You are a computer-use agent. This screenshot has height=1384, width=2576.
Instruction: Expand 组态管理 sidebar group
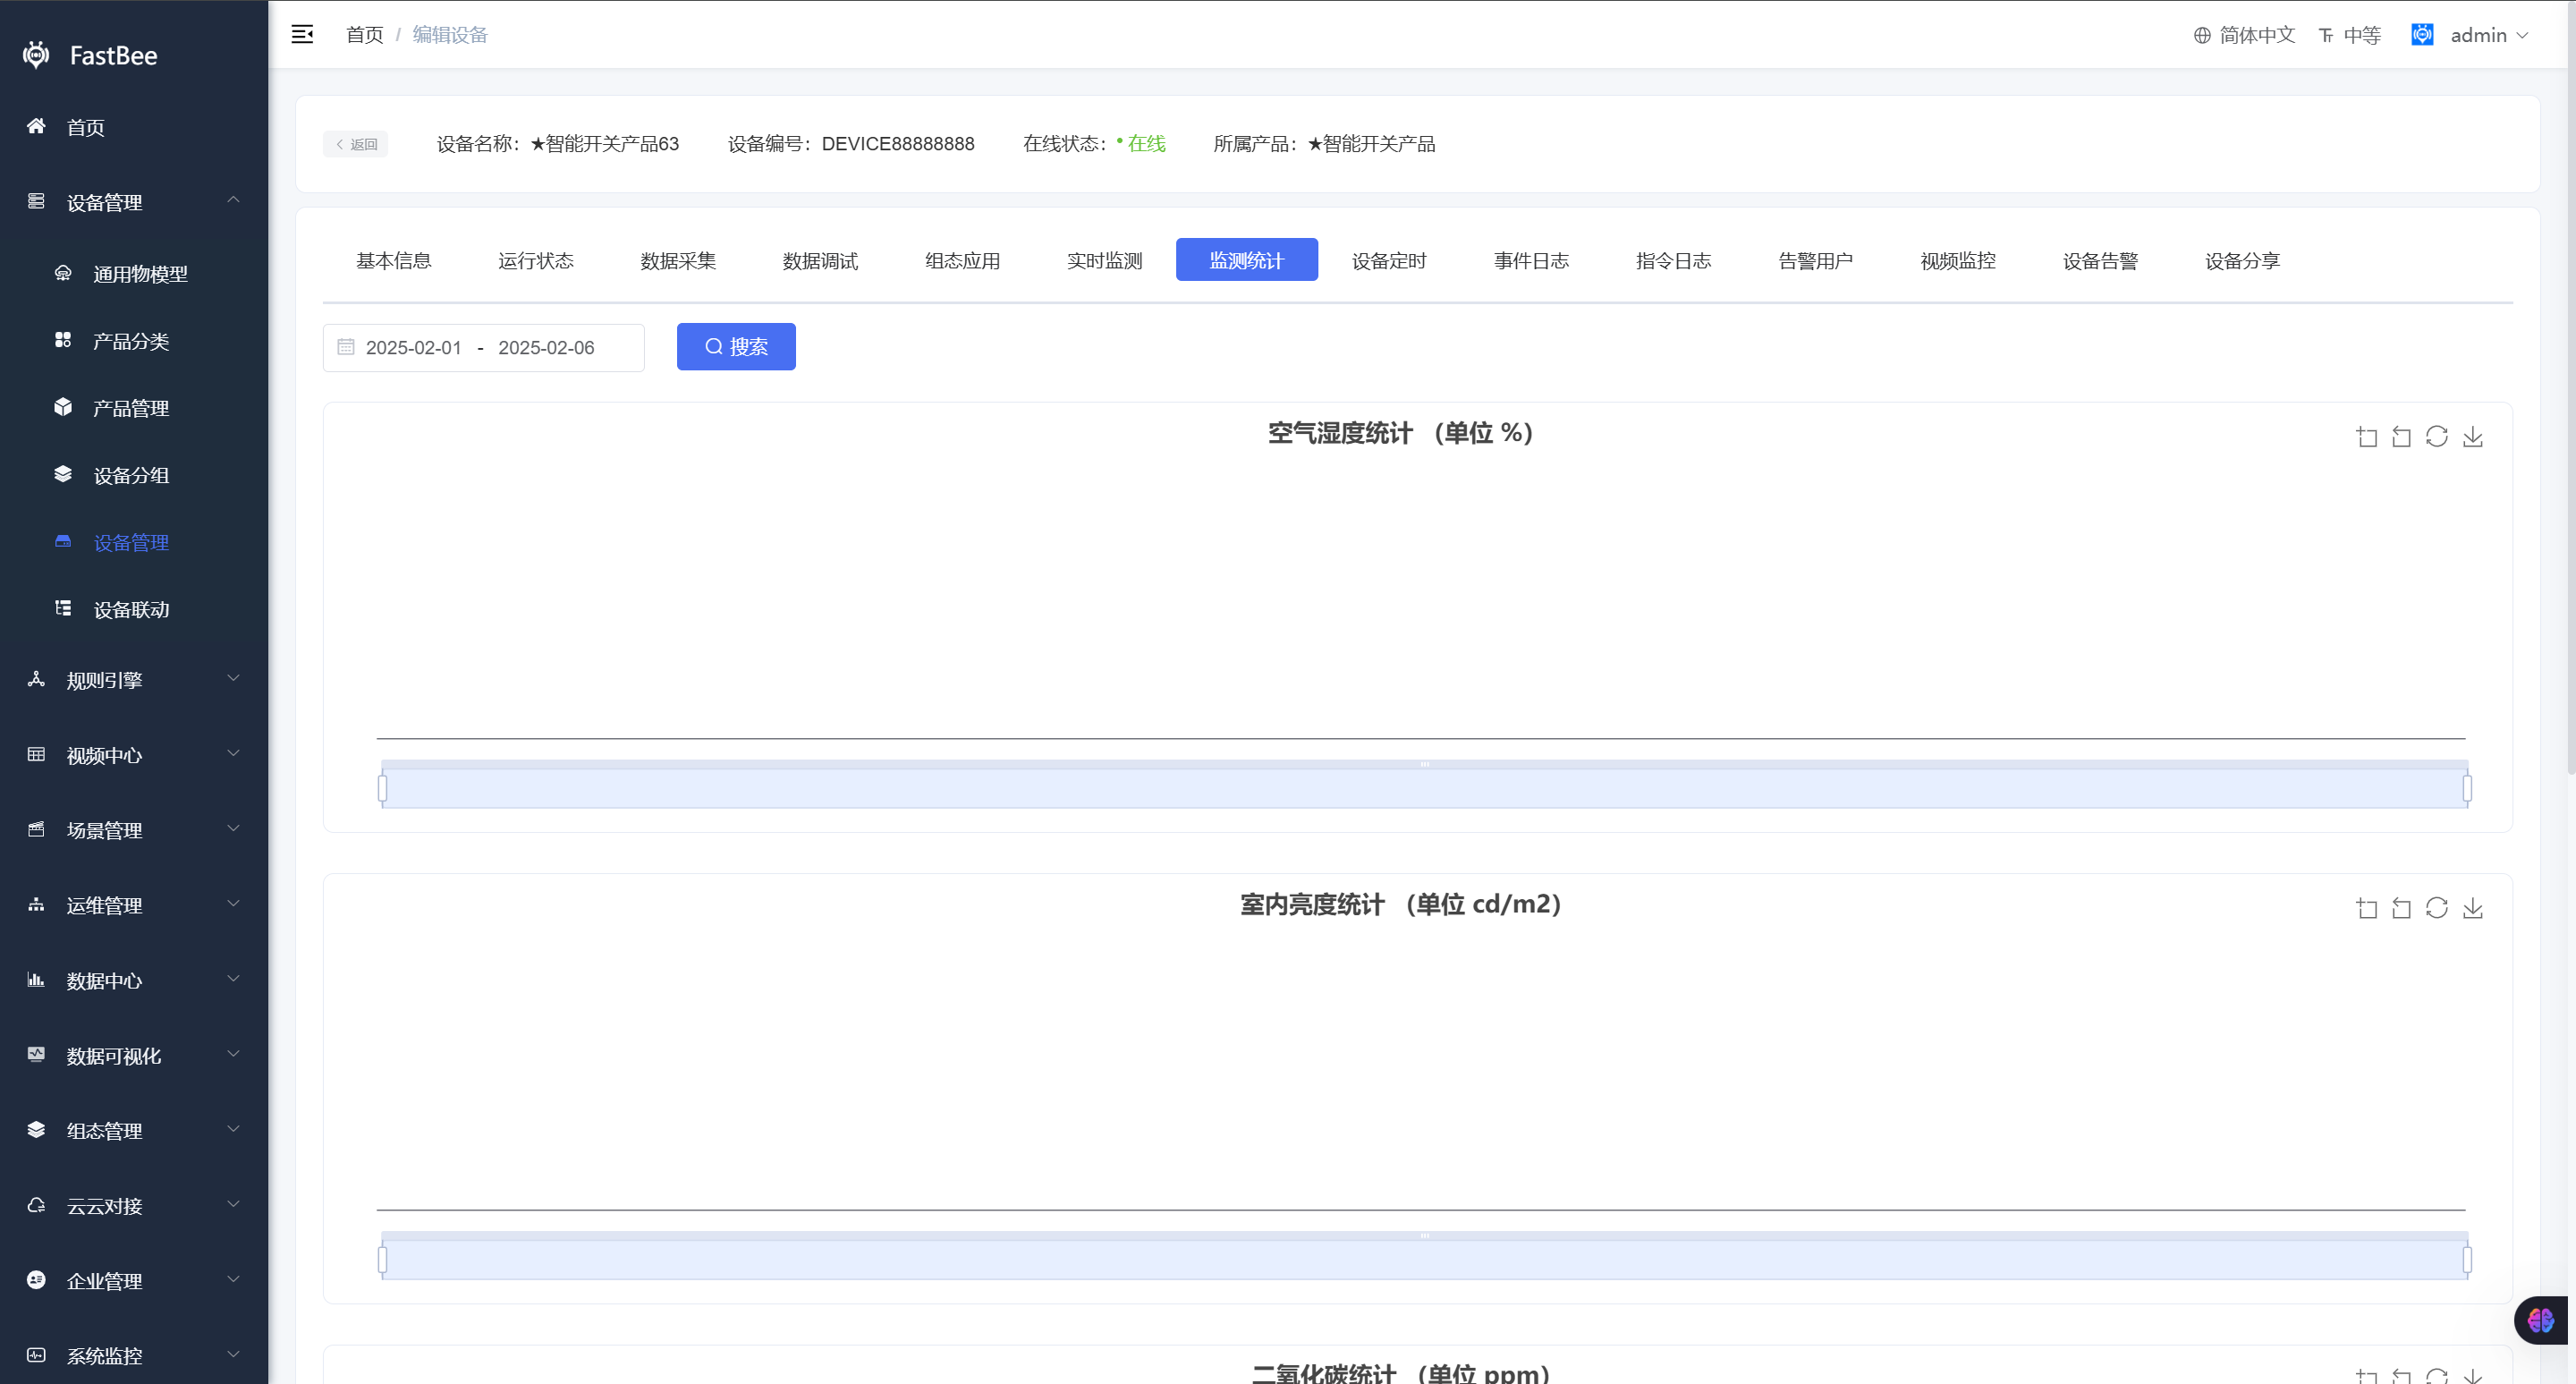point(134,1130)
